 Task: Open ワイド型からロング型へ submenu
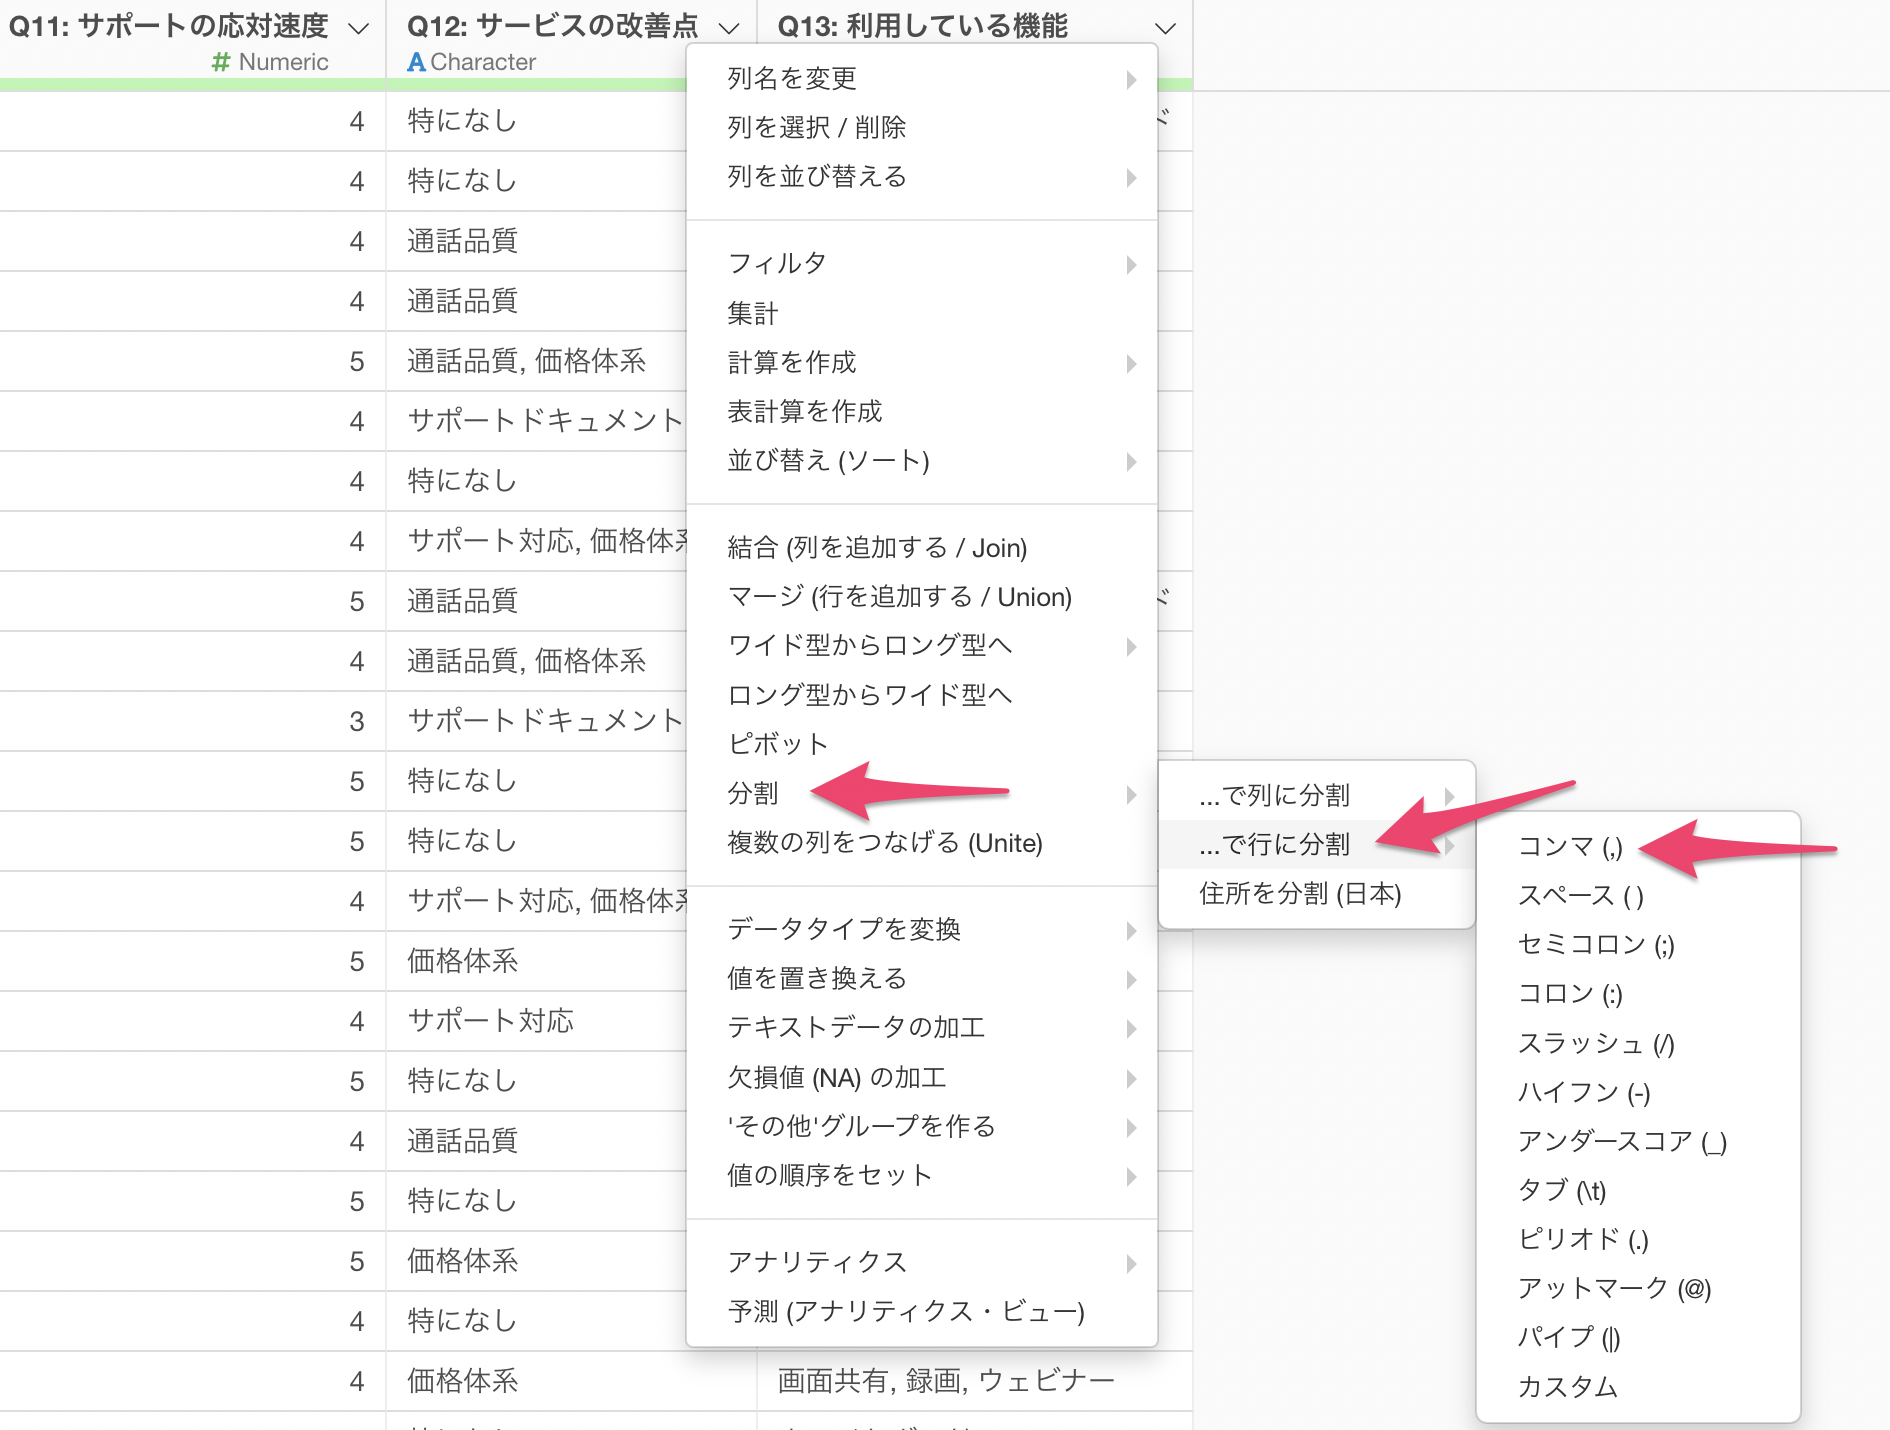pos(922,645)
